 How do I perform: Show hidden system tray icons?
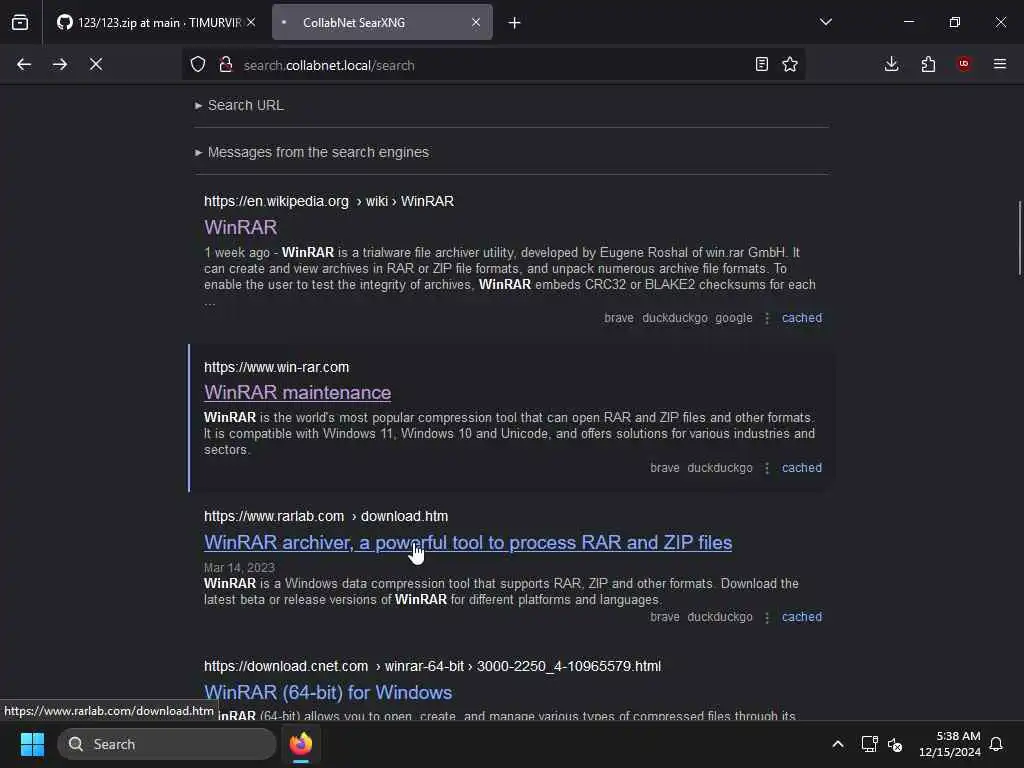point(838,744)
